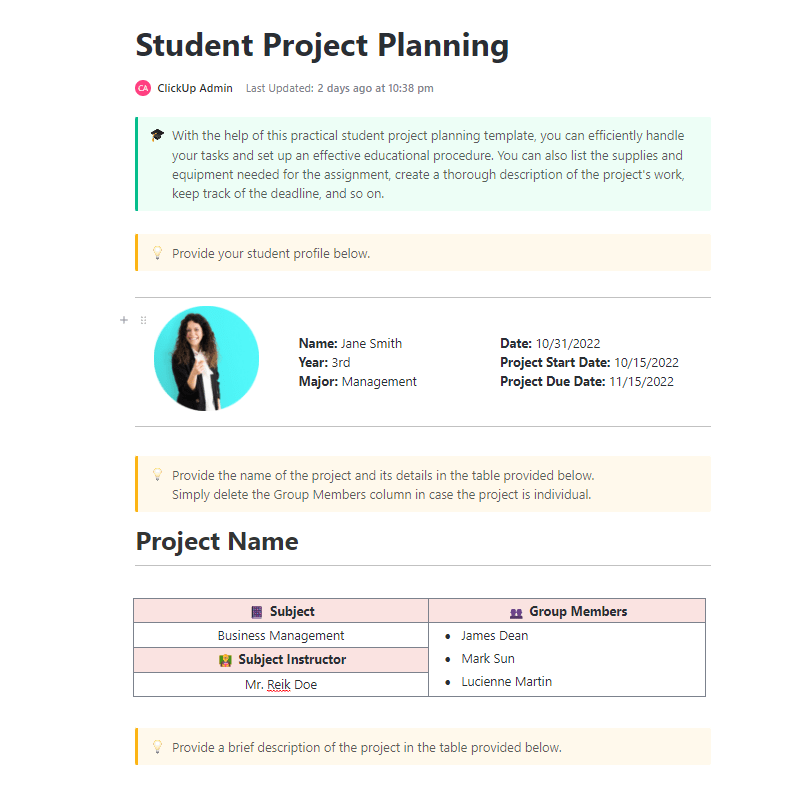Click the lightbulb icon beside student profile hint
Viewport: 789px width, 792px height.
157,253
